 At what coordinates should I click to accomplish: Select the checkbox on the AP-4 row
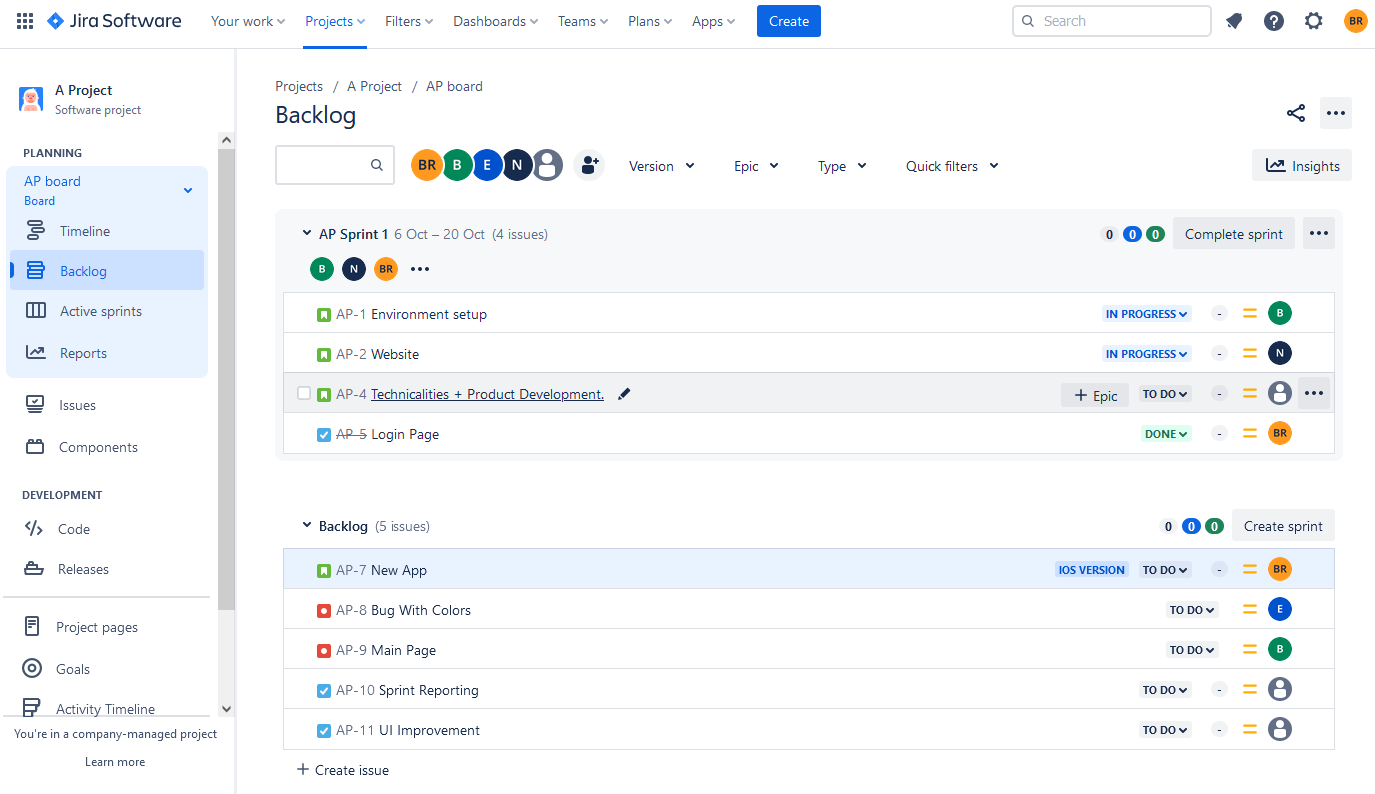[304, 393]
